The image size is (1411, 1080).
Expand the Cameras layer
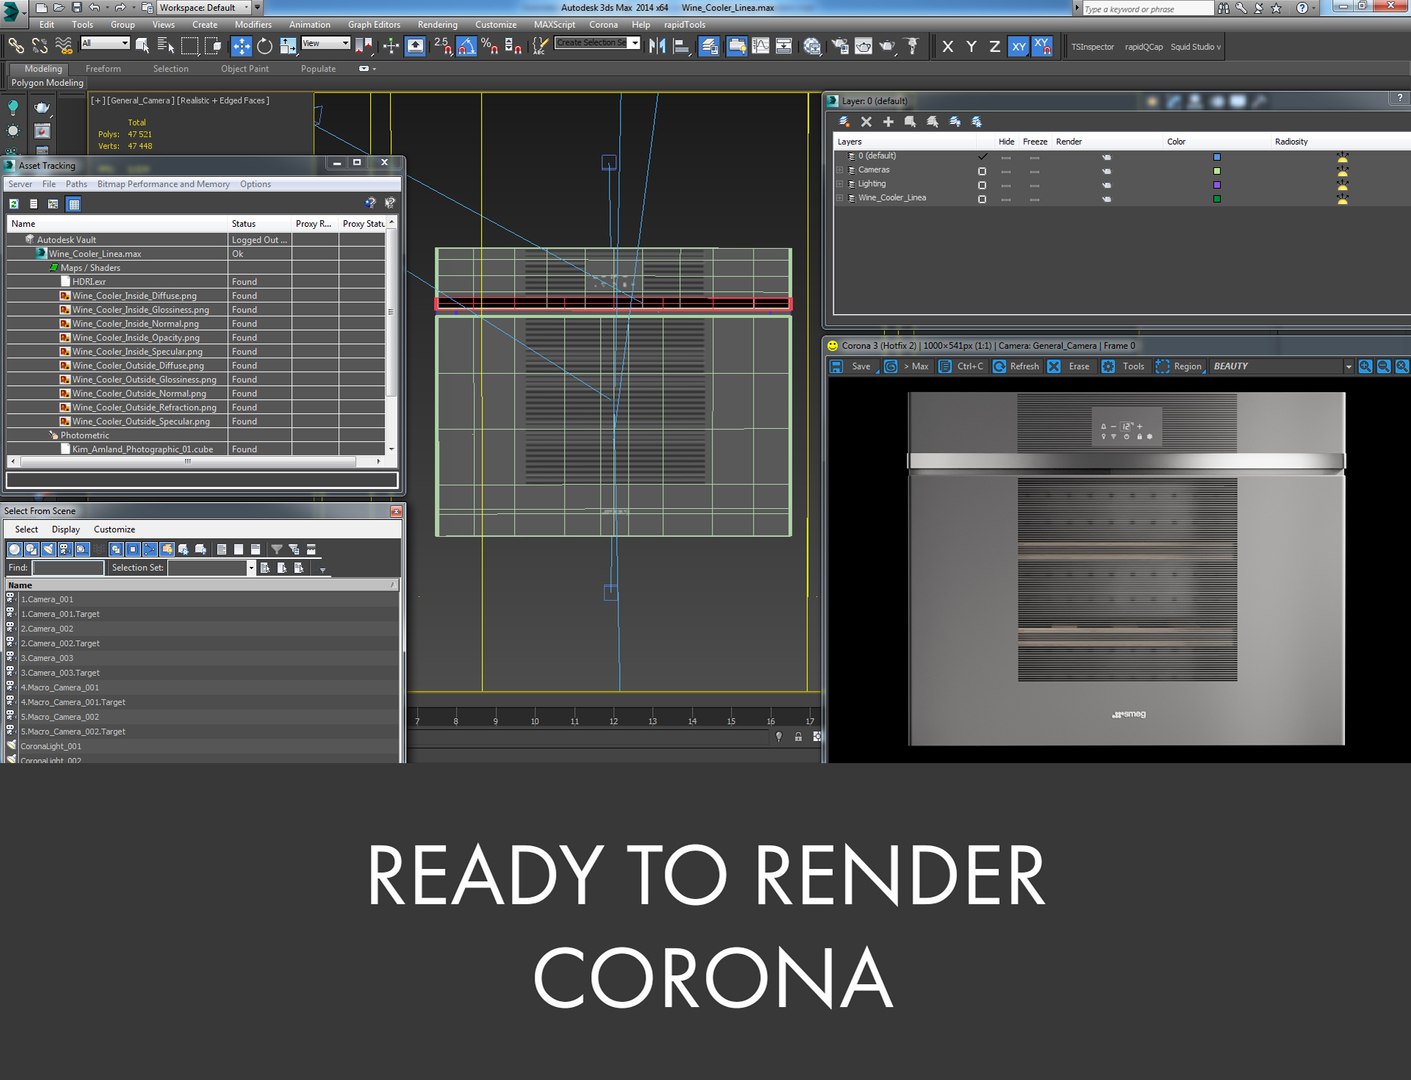coord(840,170)
